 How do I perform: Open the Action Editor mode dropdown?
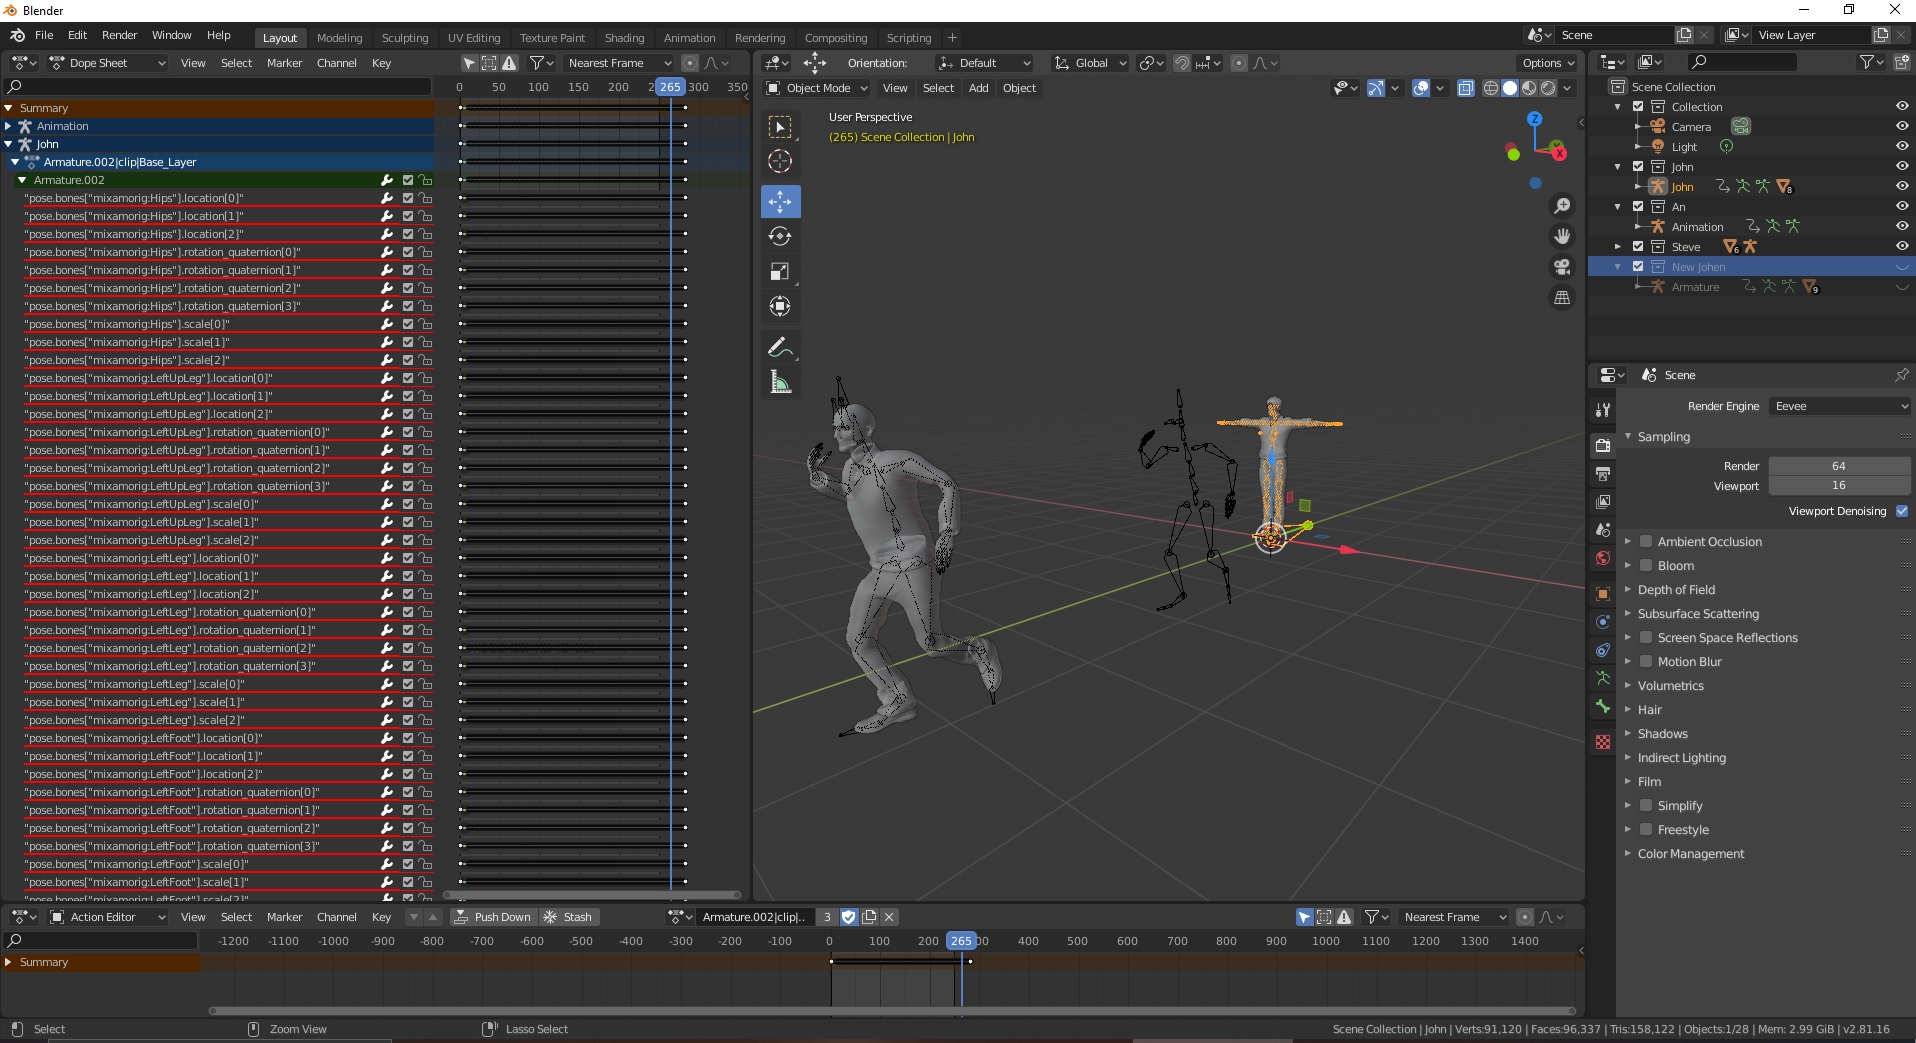tap(107, 917)
